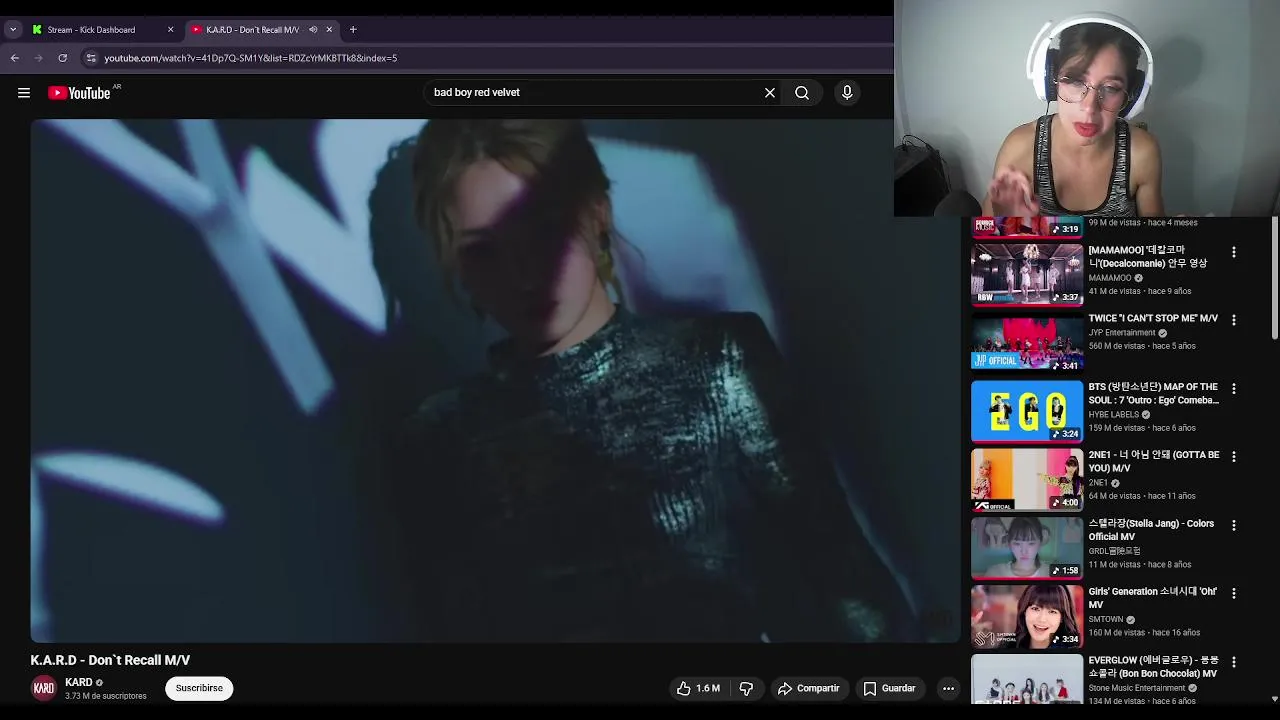
Task: Open more actions three-dot menu under video
Action: tap(948, 688)
